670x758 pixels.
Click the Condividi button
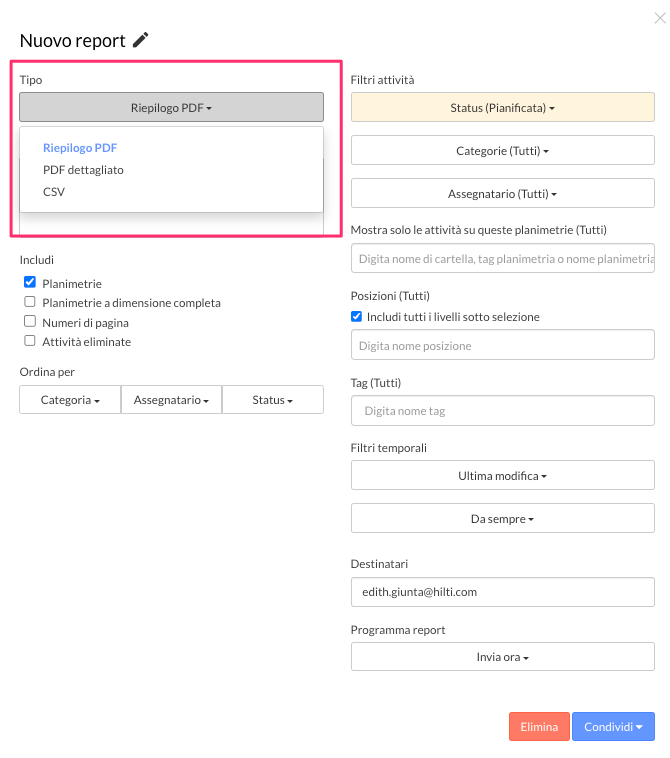(613, 726)
